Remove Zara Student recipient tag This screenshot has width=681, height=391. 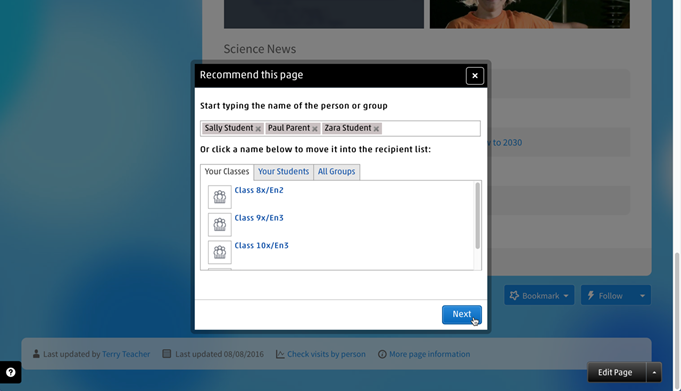pos(377,129)
